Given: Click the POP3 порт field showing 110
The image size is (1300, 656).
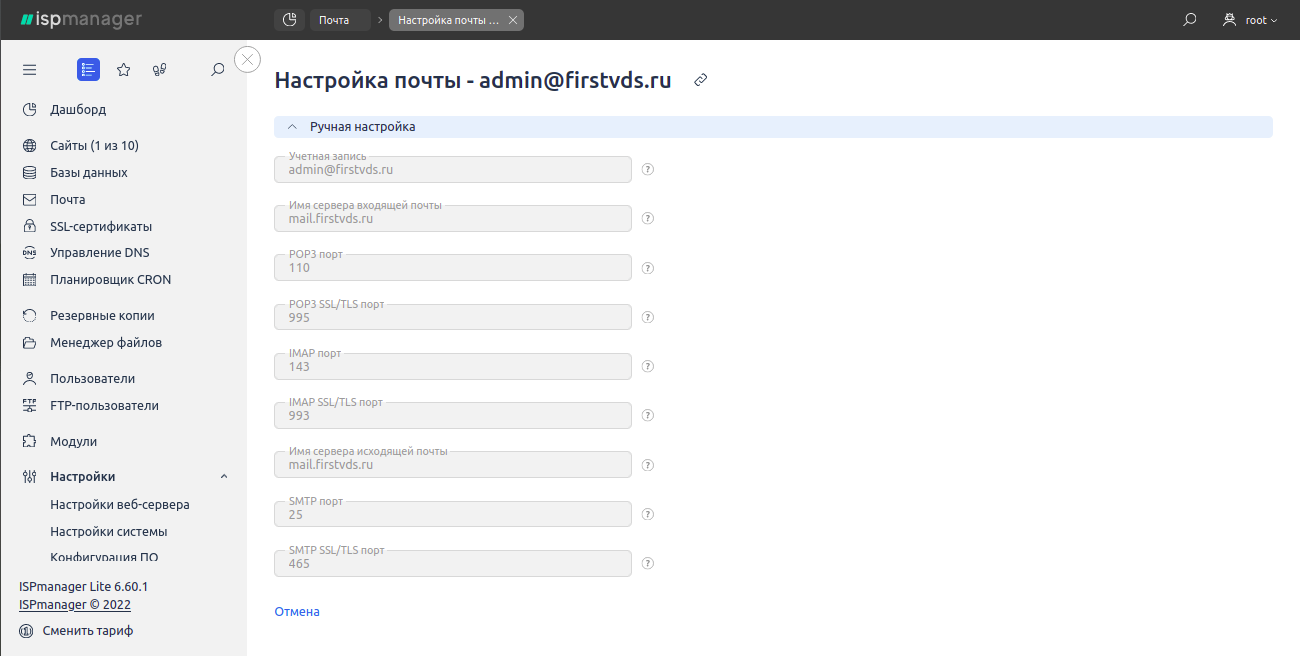Looking at the screenshot, I should click(x=453, y=268).
